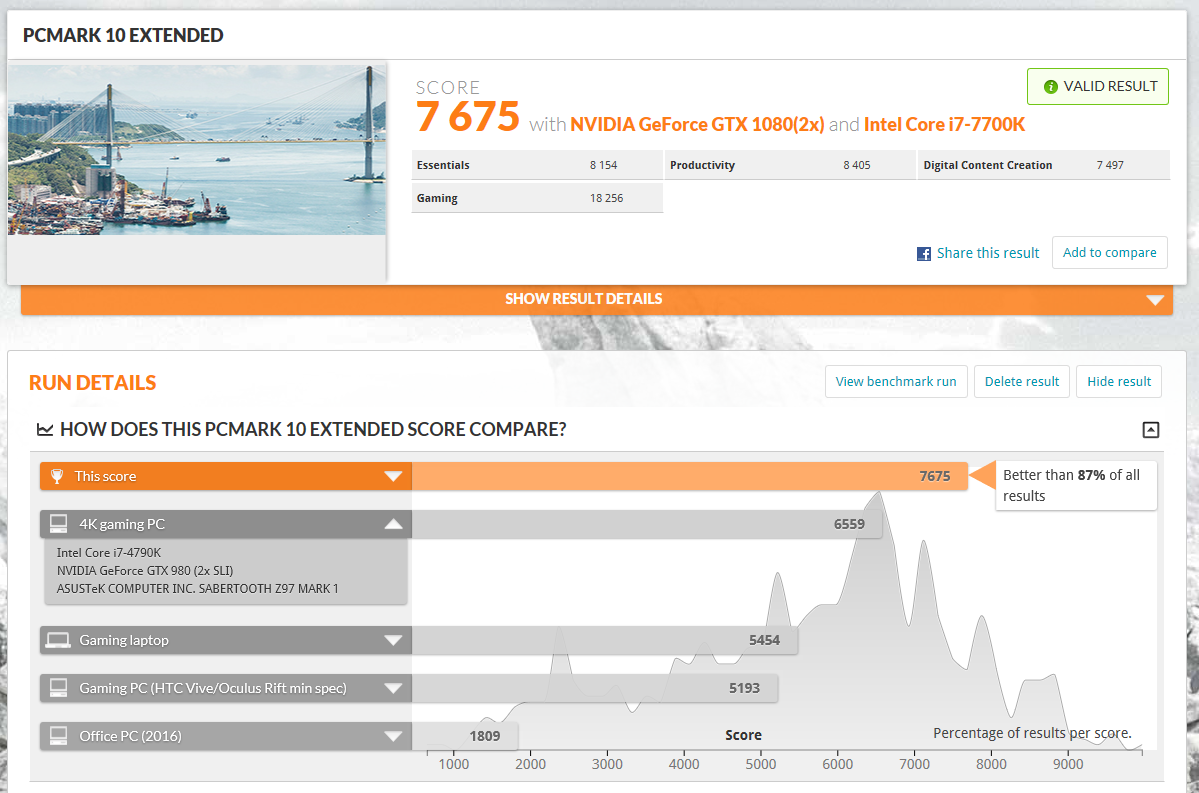This screenshot has height=793, width=1199.
Task: Click the trophy icon beside This score
Action: (57, 476)
